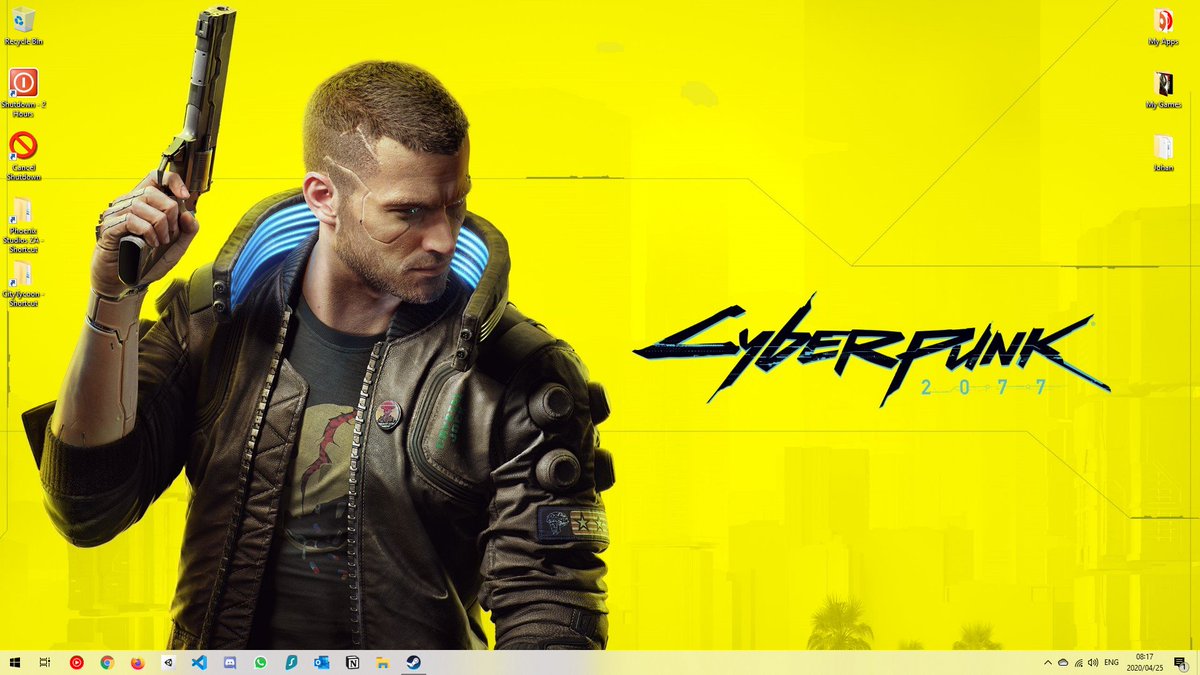1200x675 pixels.
Task: Open the Phoenix Studios ZA folder shortcut
Action: click(23, 225)
